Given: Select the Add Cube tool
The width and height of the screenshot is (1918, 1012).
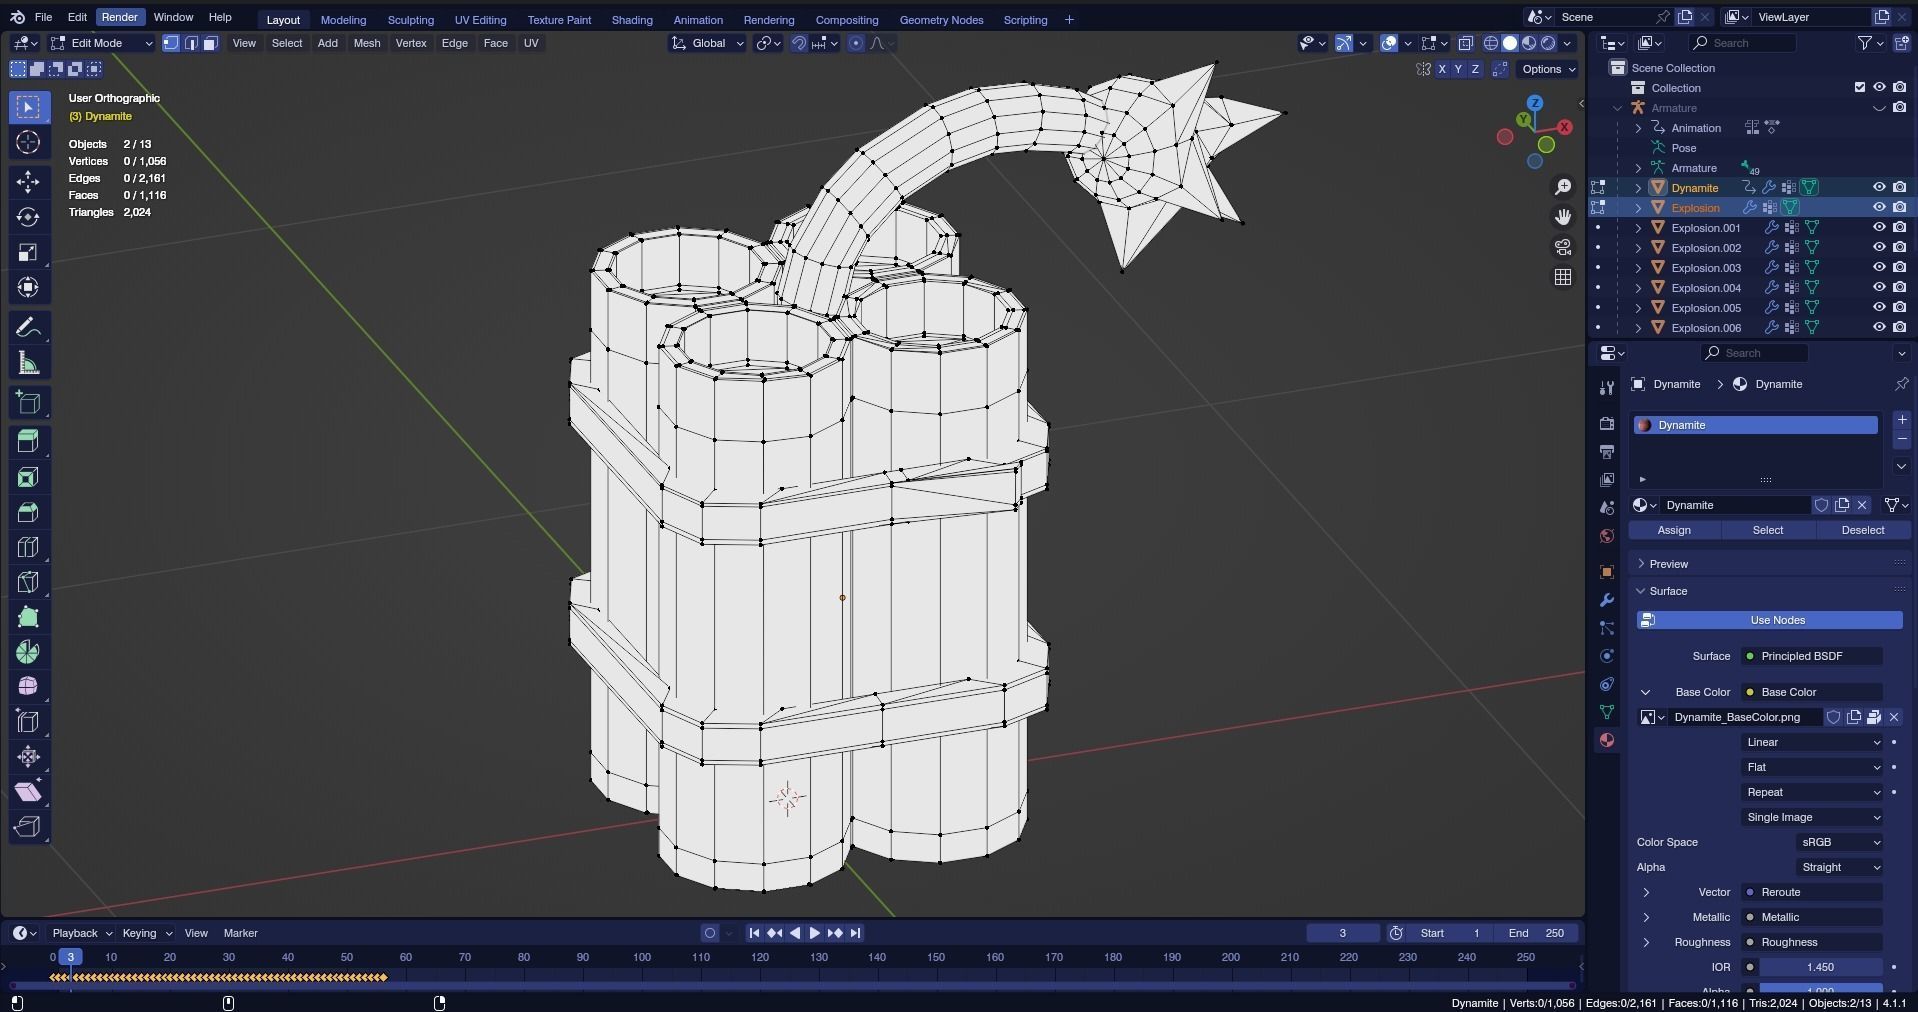Looking at the screenshot, I should (28, 403).
